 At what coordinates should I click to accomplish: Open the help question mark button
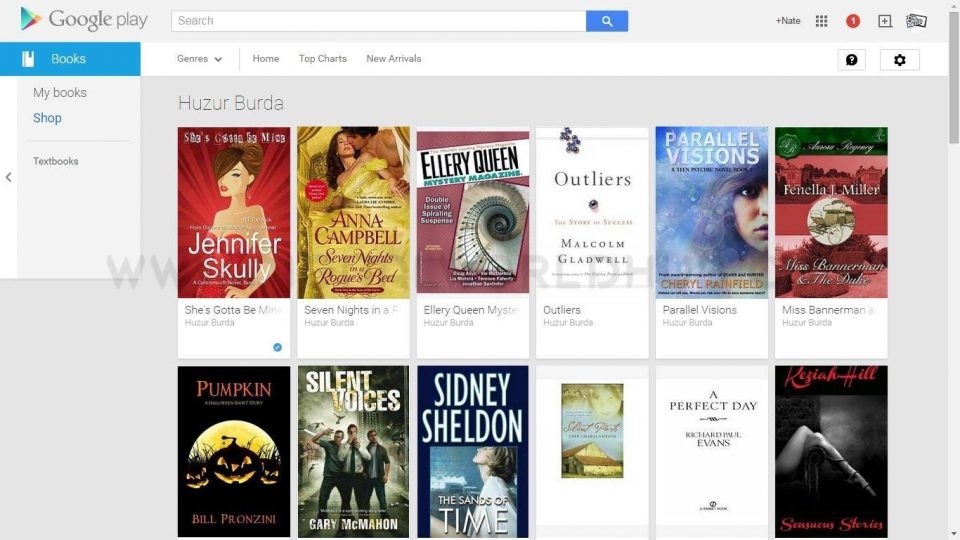[x=851, y=60]
